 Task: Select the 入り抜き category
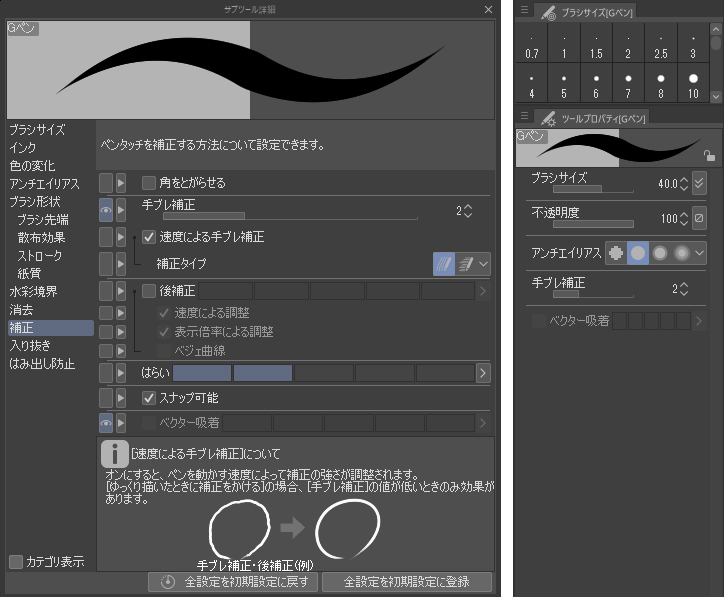coord(30,346)
